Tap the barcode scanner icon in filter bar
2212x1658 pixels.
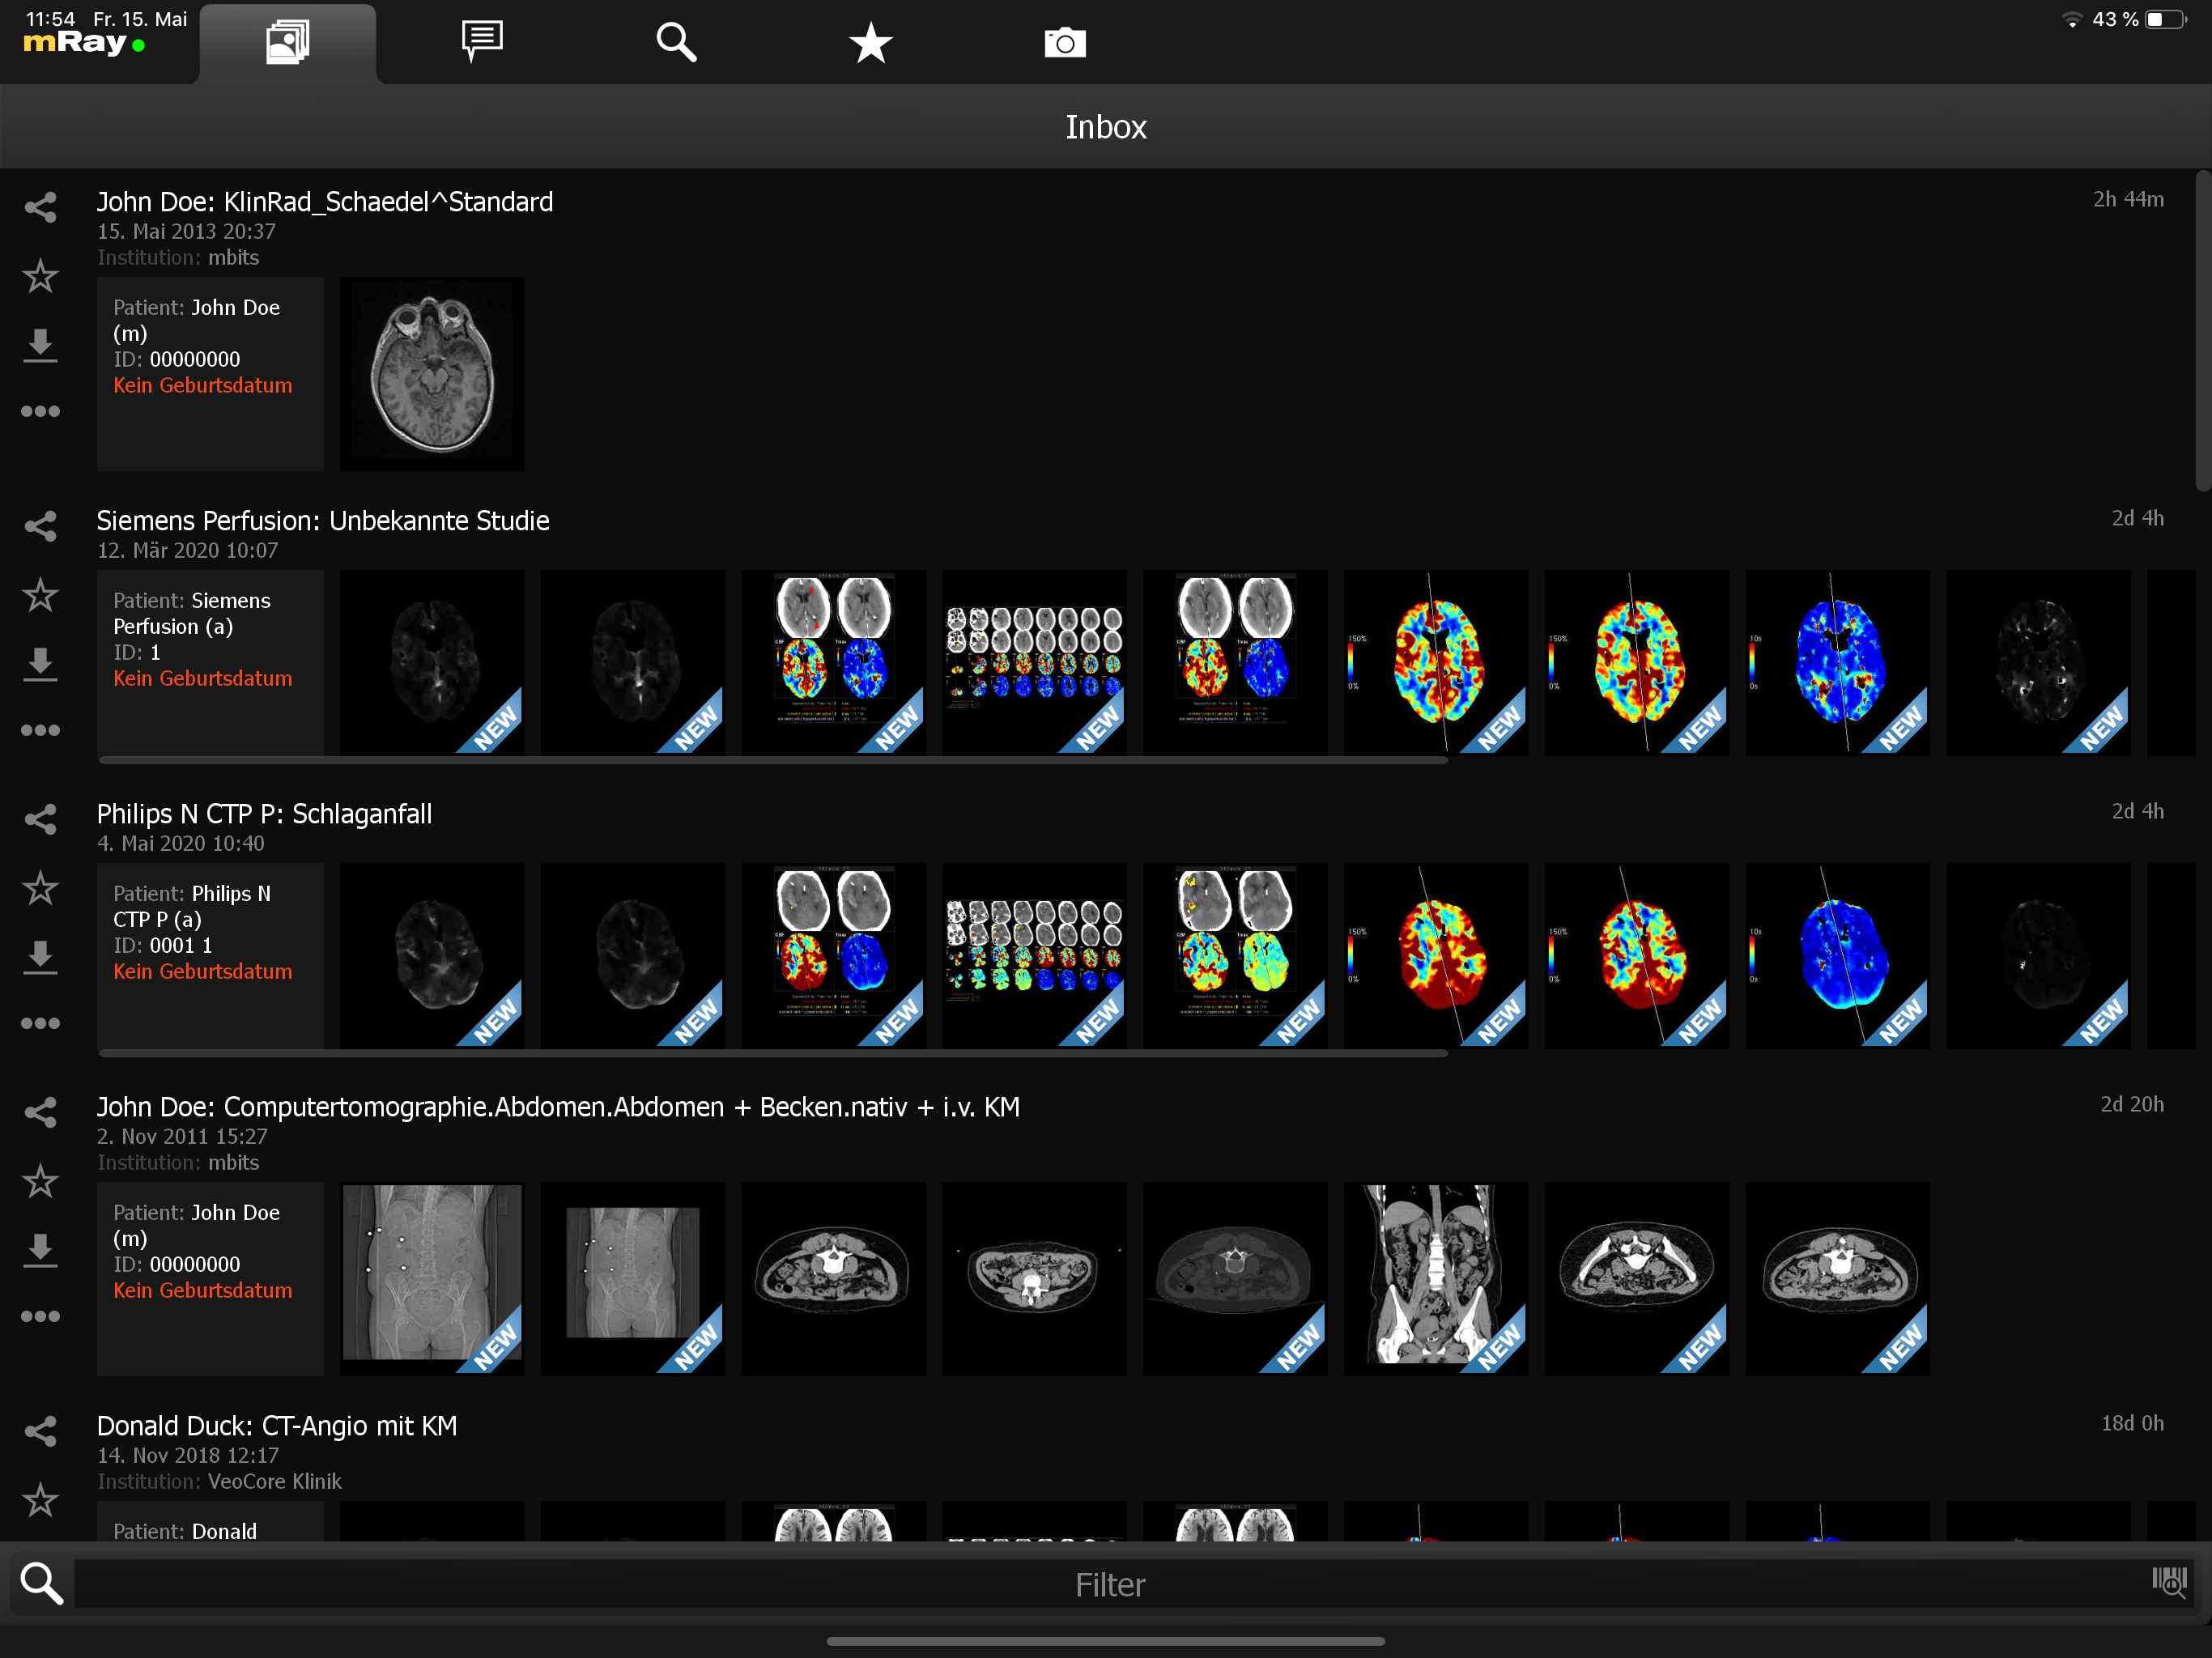pyautogui.click(x=2169, y=1582)
